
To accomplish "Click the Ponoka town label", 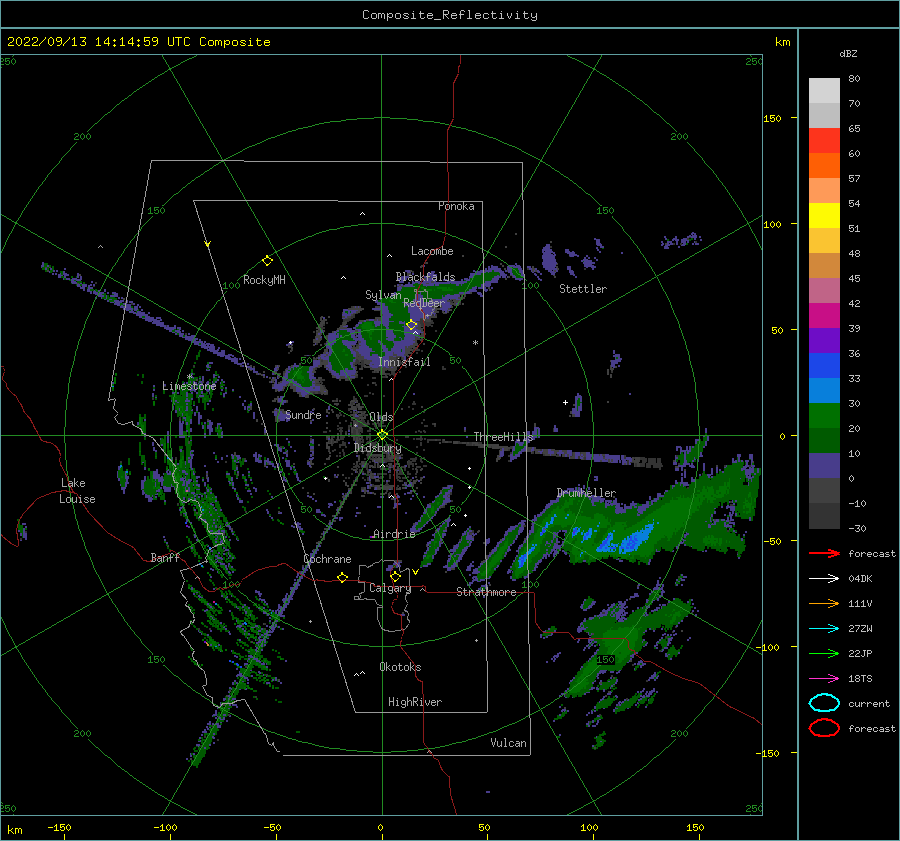I will pyautogui.click(x=456, y=206).
